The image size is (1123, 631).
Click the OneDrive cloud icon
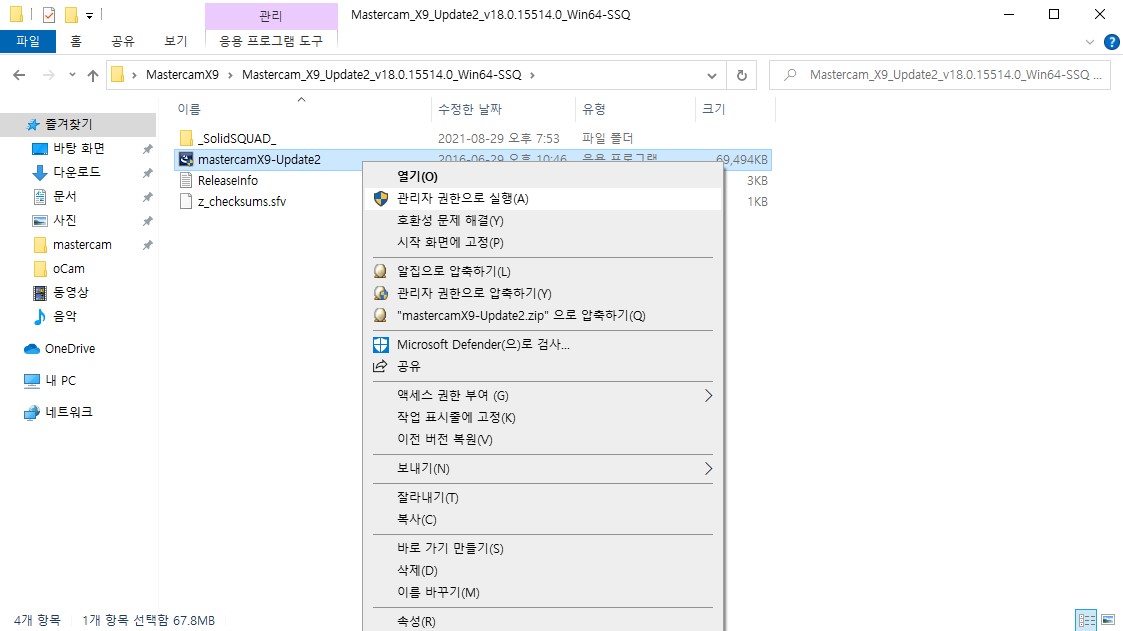(32, 349)
